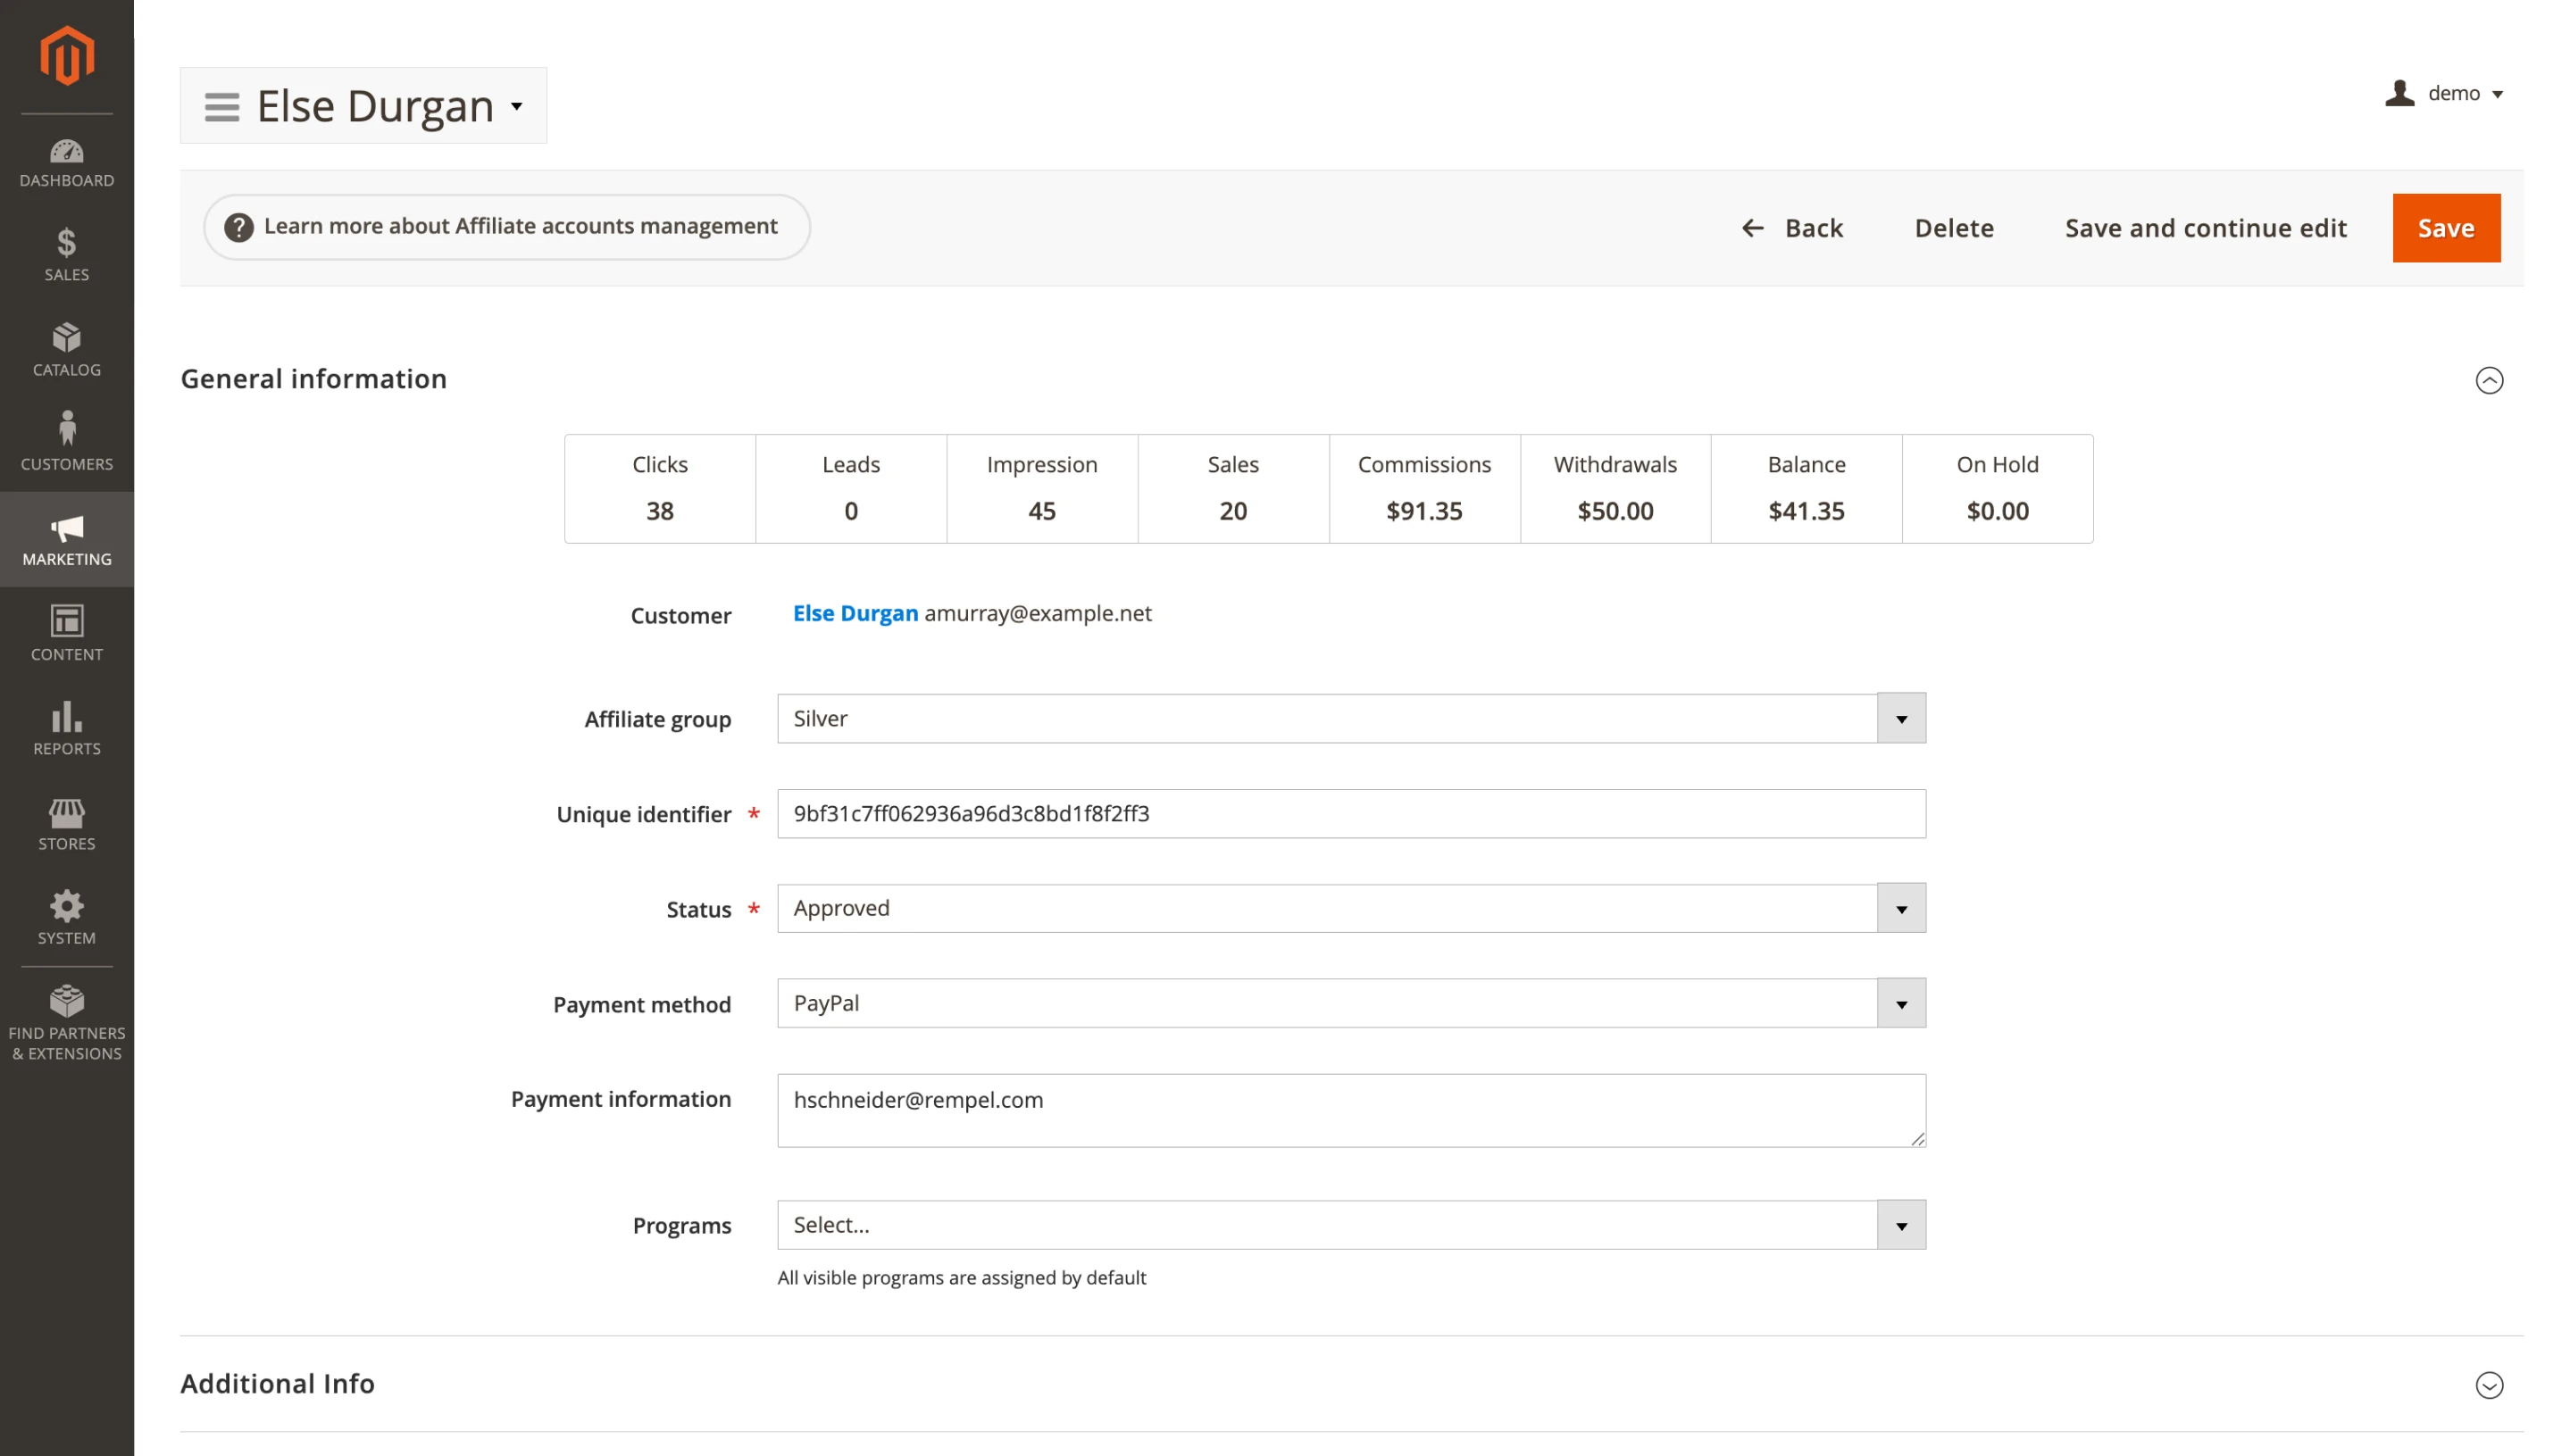Click the Customers sidebar icon
This screenshot has width=2570, height=1456.
coord(66,438)
